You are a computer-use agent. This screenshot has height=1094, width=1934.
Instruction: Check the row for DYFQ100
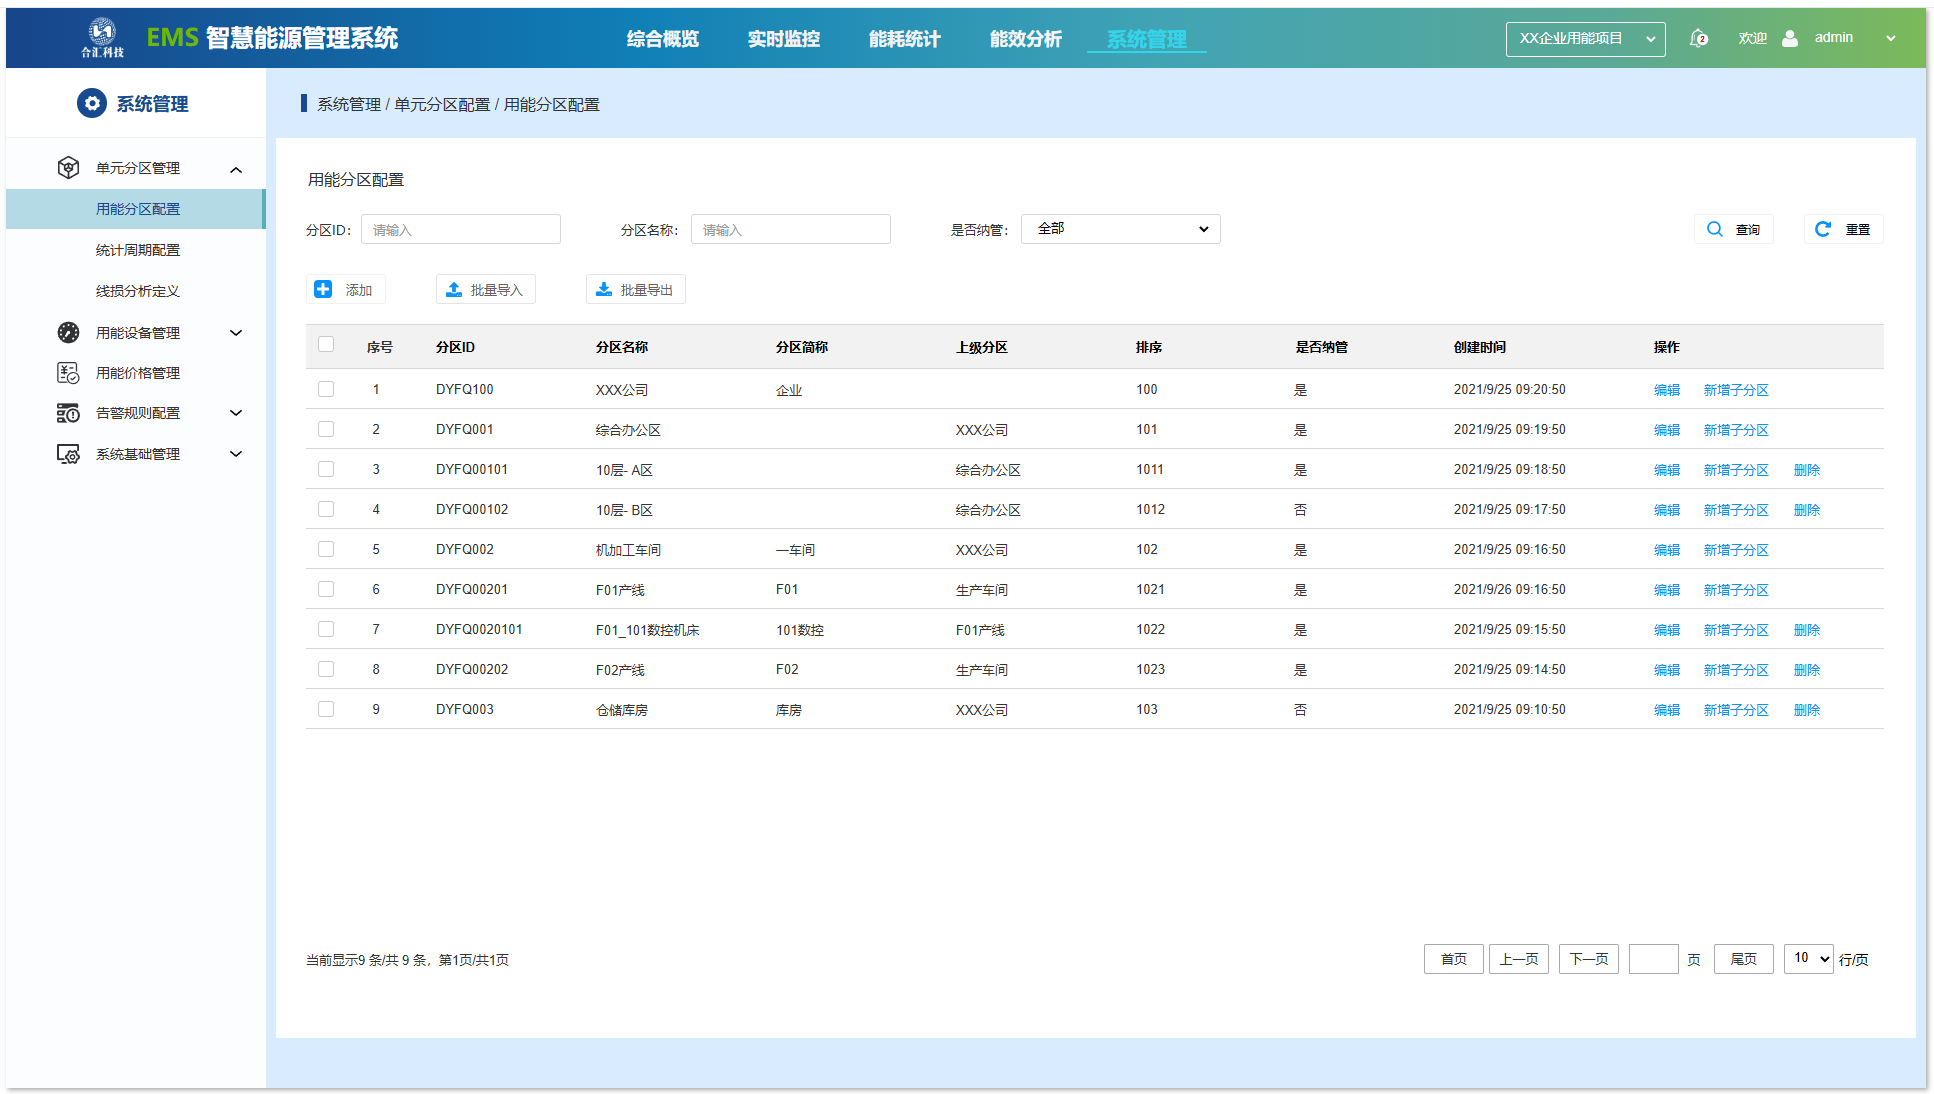326,389
